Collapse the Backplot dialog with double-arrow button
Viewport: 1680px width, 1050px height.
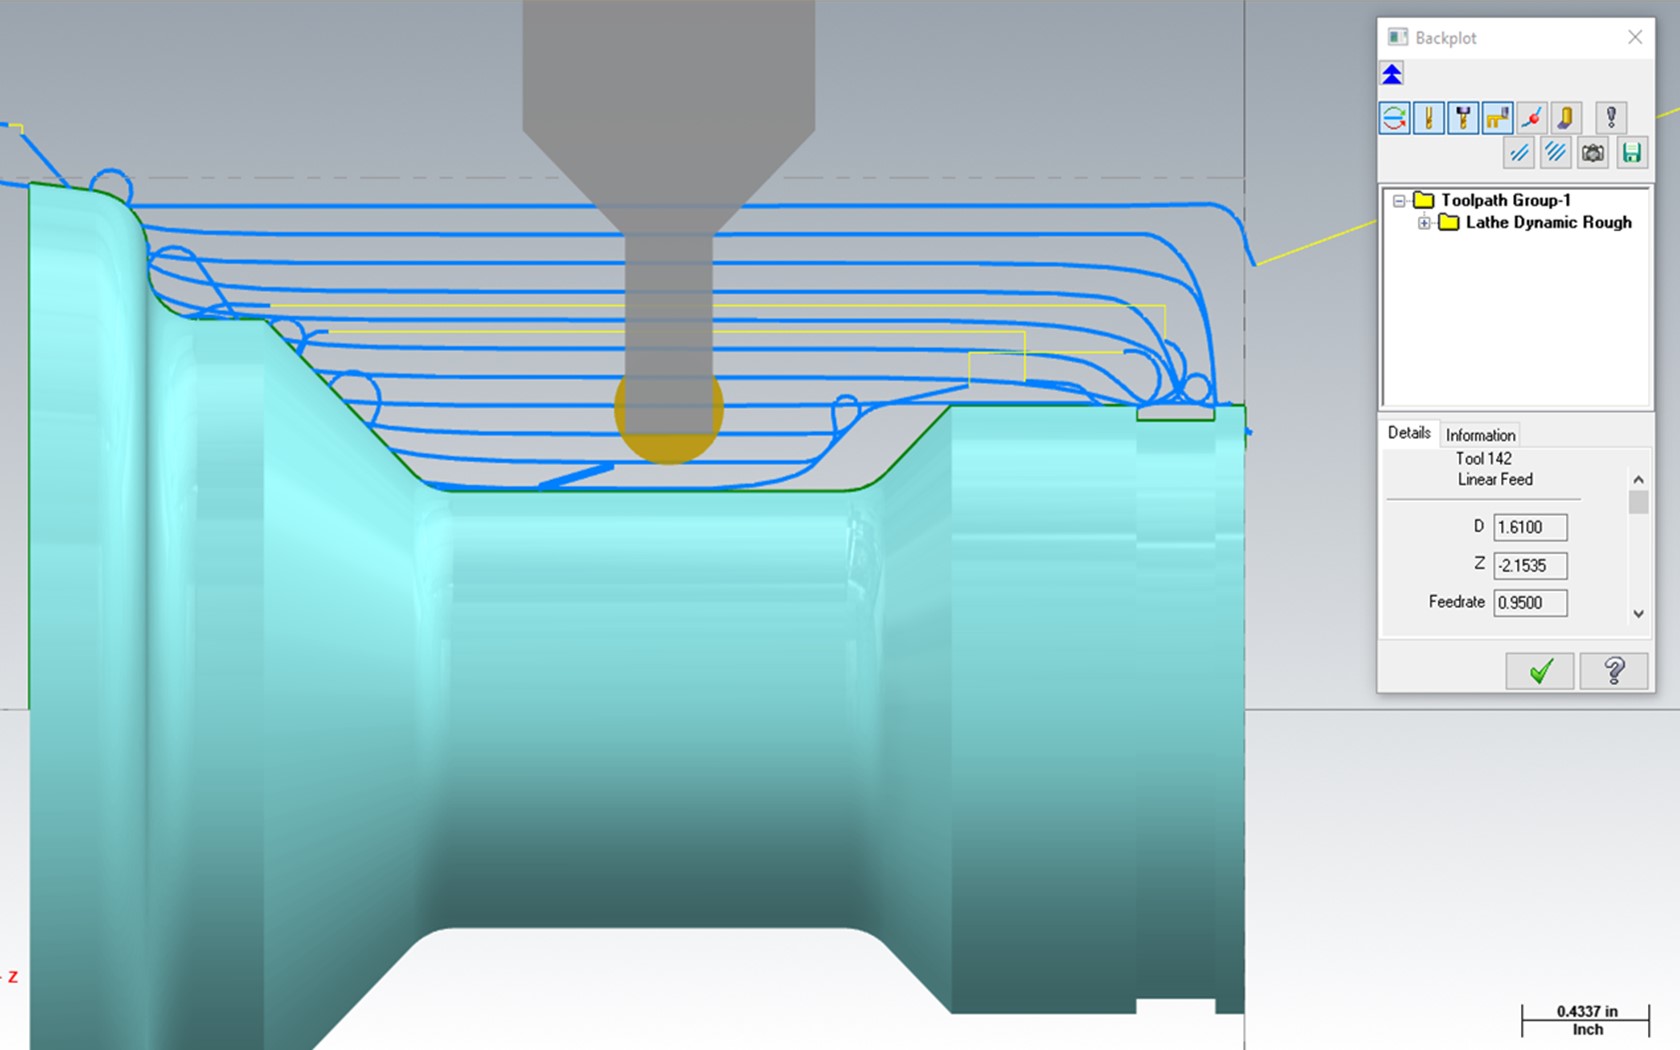coord(1392,74)
